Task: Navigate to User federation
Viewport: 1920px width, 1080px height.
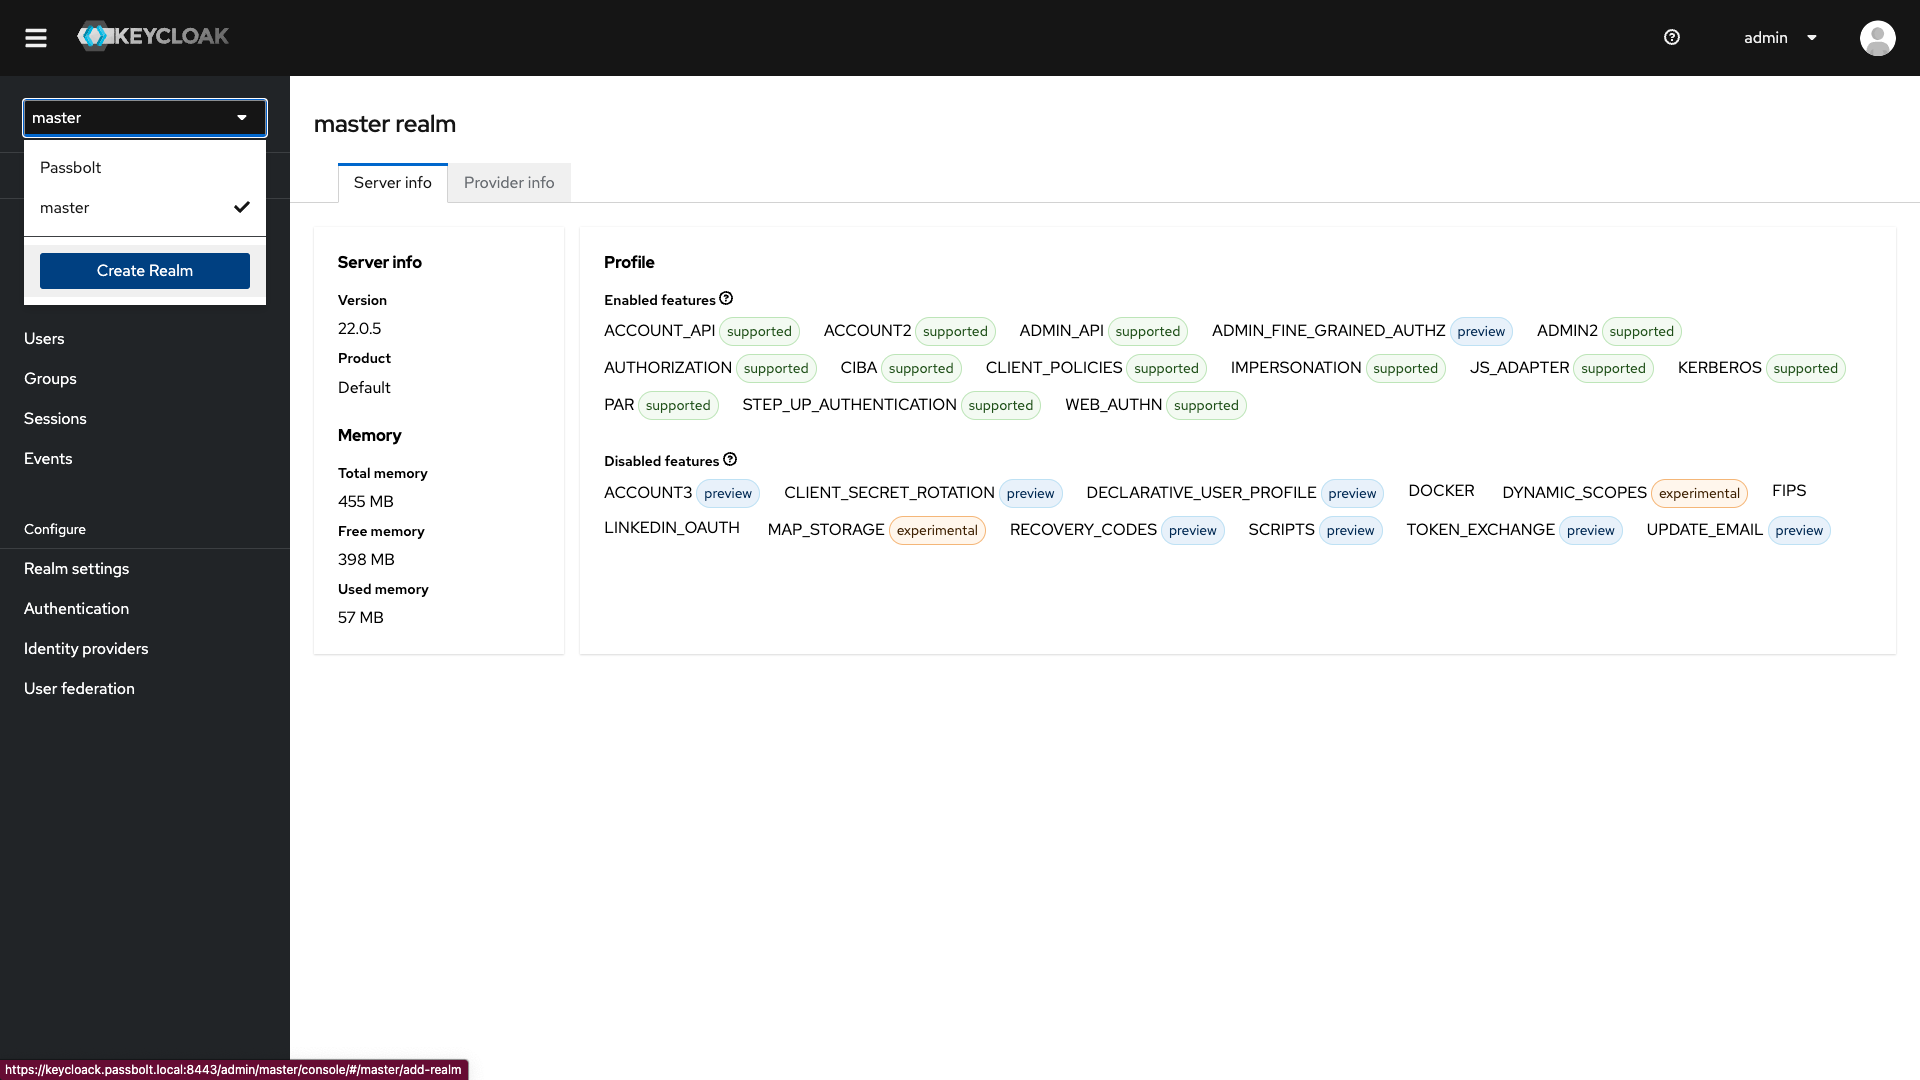Action: (x=79, y=688)
